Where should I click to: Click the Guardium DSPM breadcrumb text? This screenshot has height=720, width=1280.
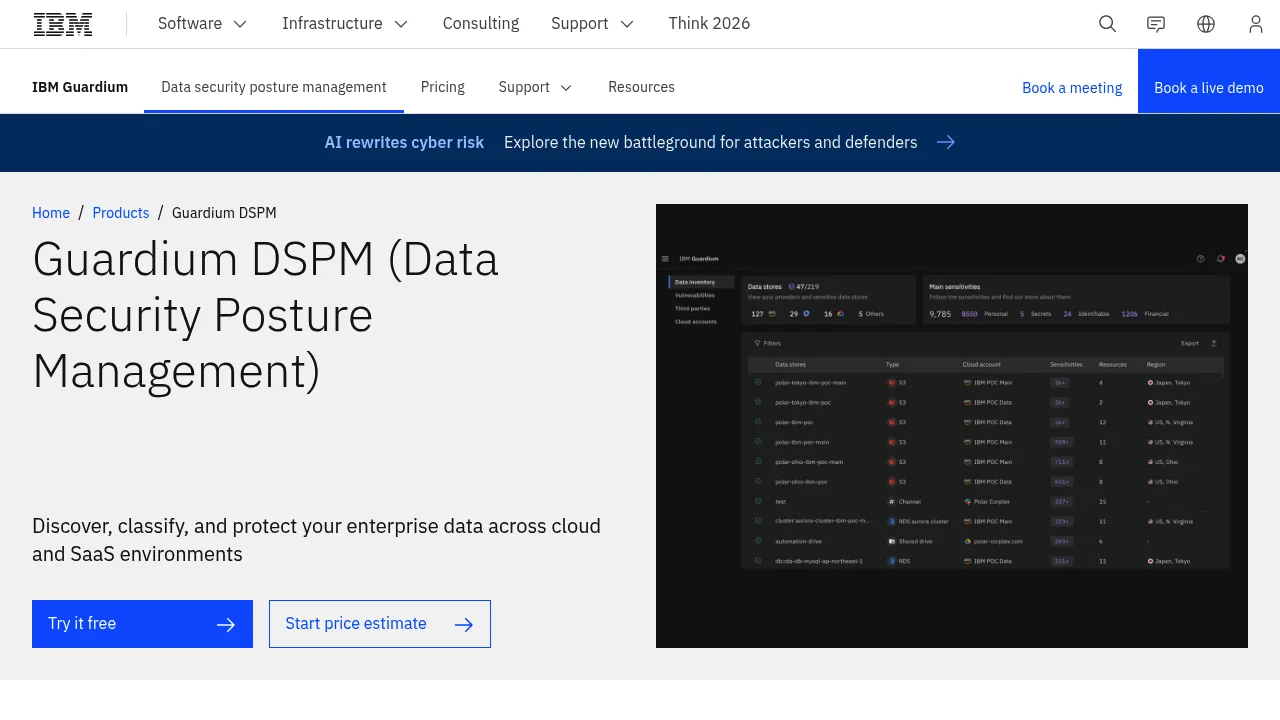click(x=224, y=213)
